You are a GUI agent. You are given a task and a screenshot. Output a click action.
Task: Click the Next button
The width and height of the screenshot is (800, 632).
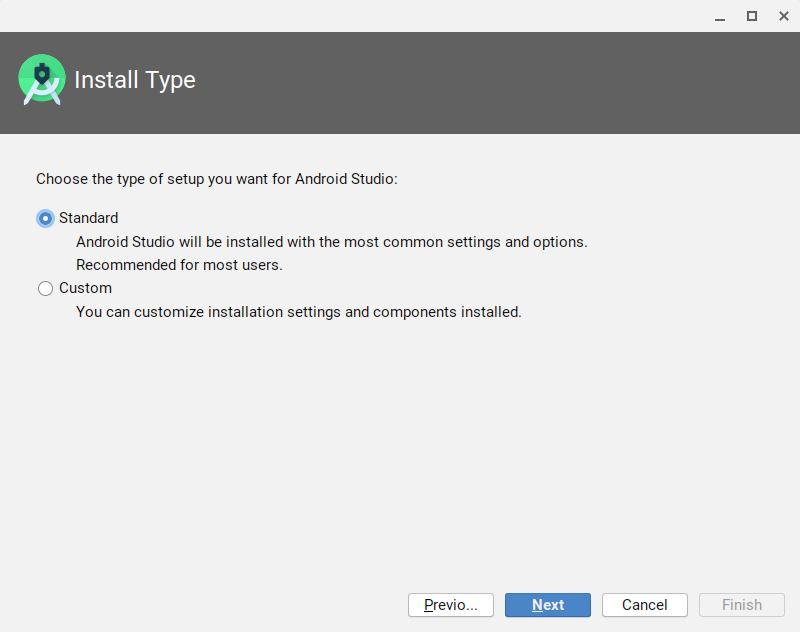(x=547, y=605)
